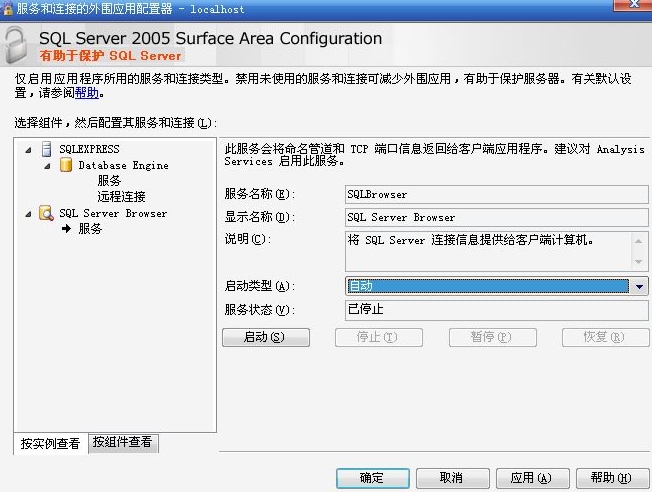Select the SQL Server Browser tree label

coord(113,213)
